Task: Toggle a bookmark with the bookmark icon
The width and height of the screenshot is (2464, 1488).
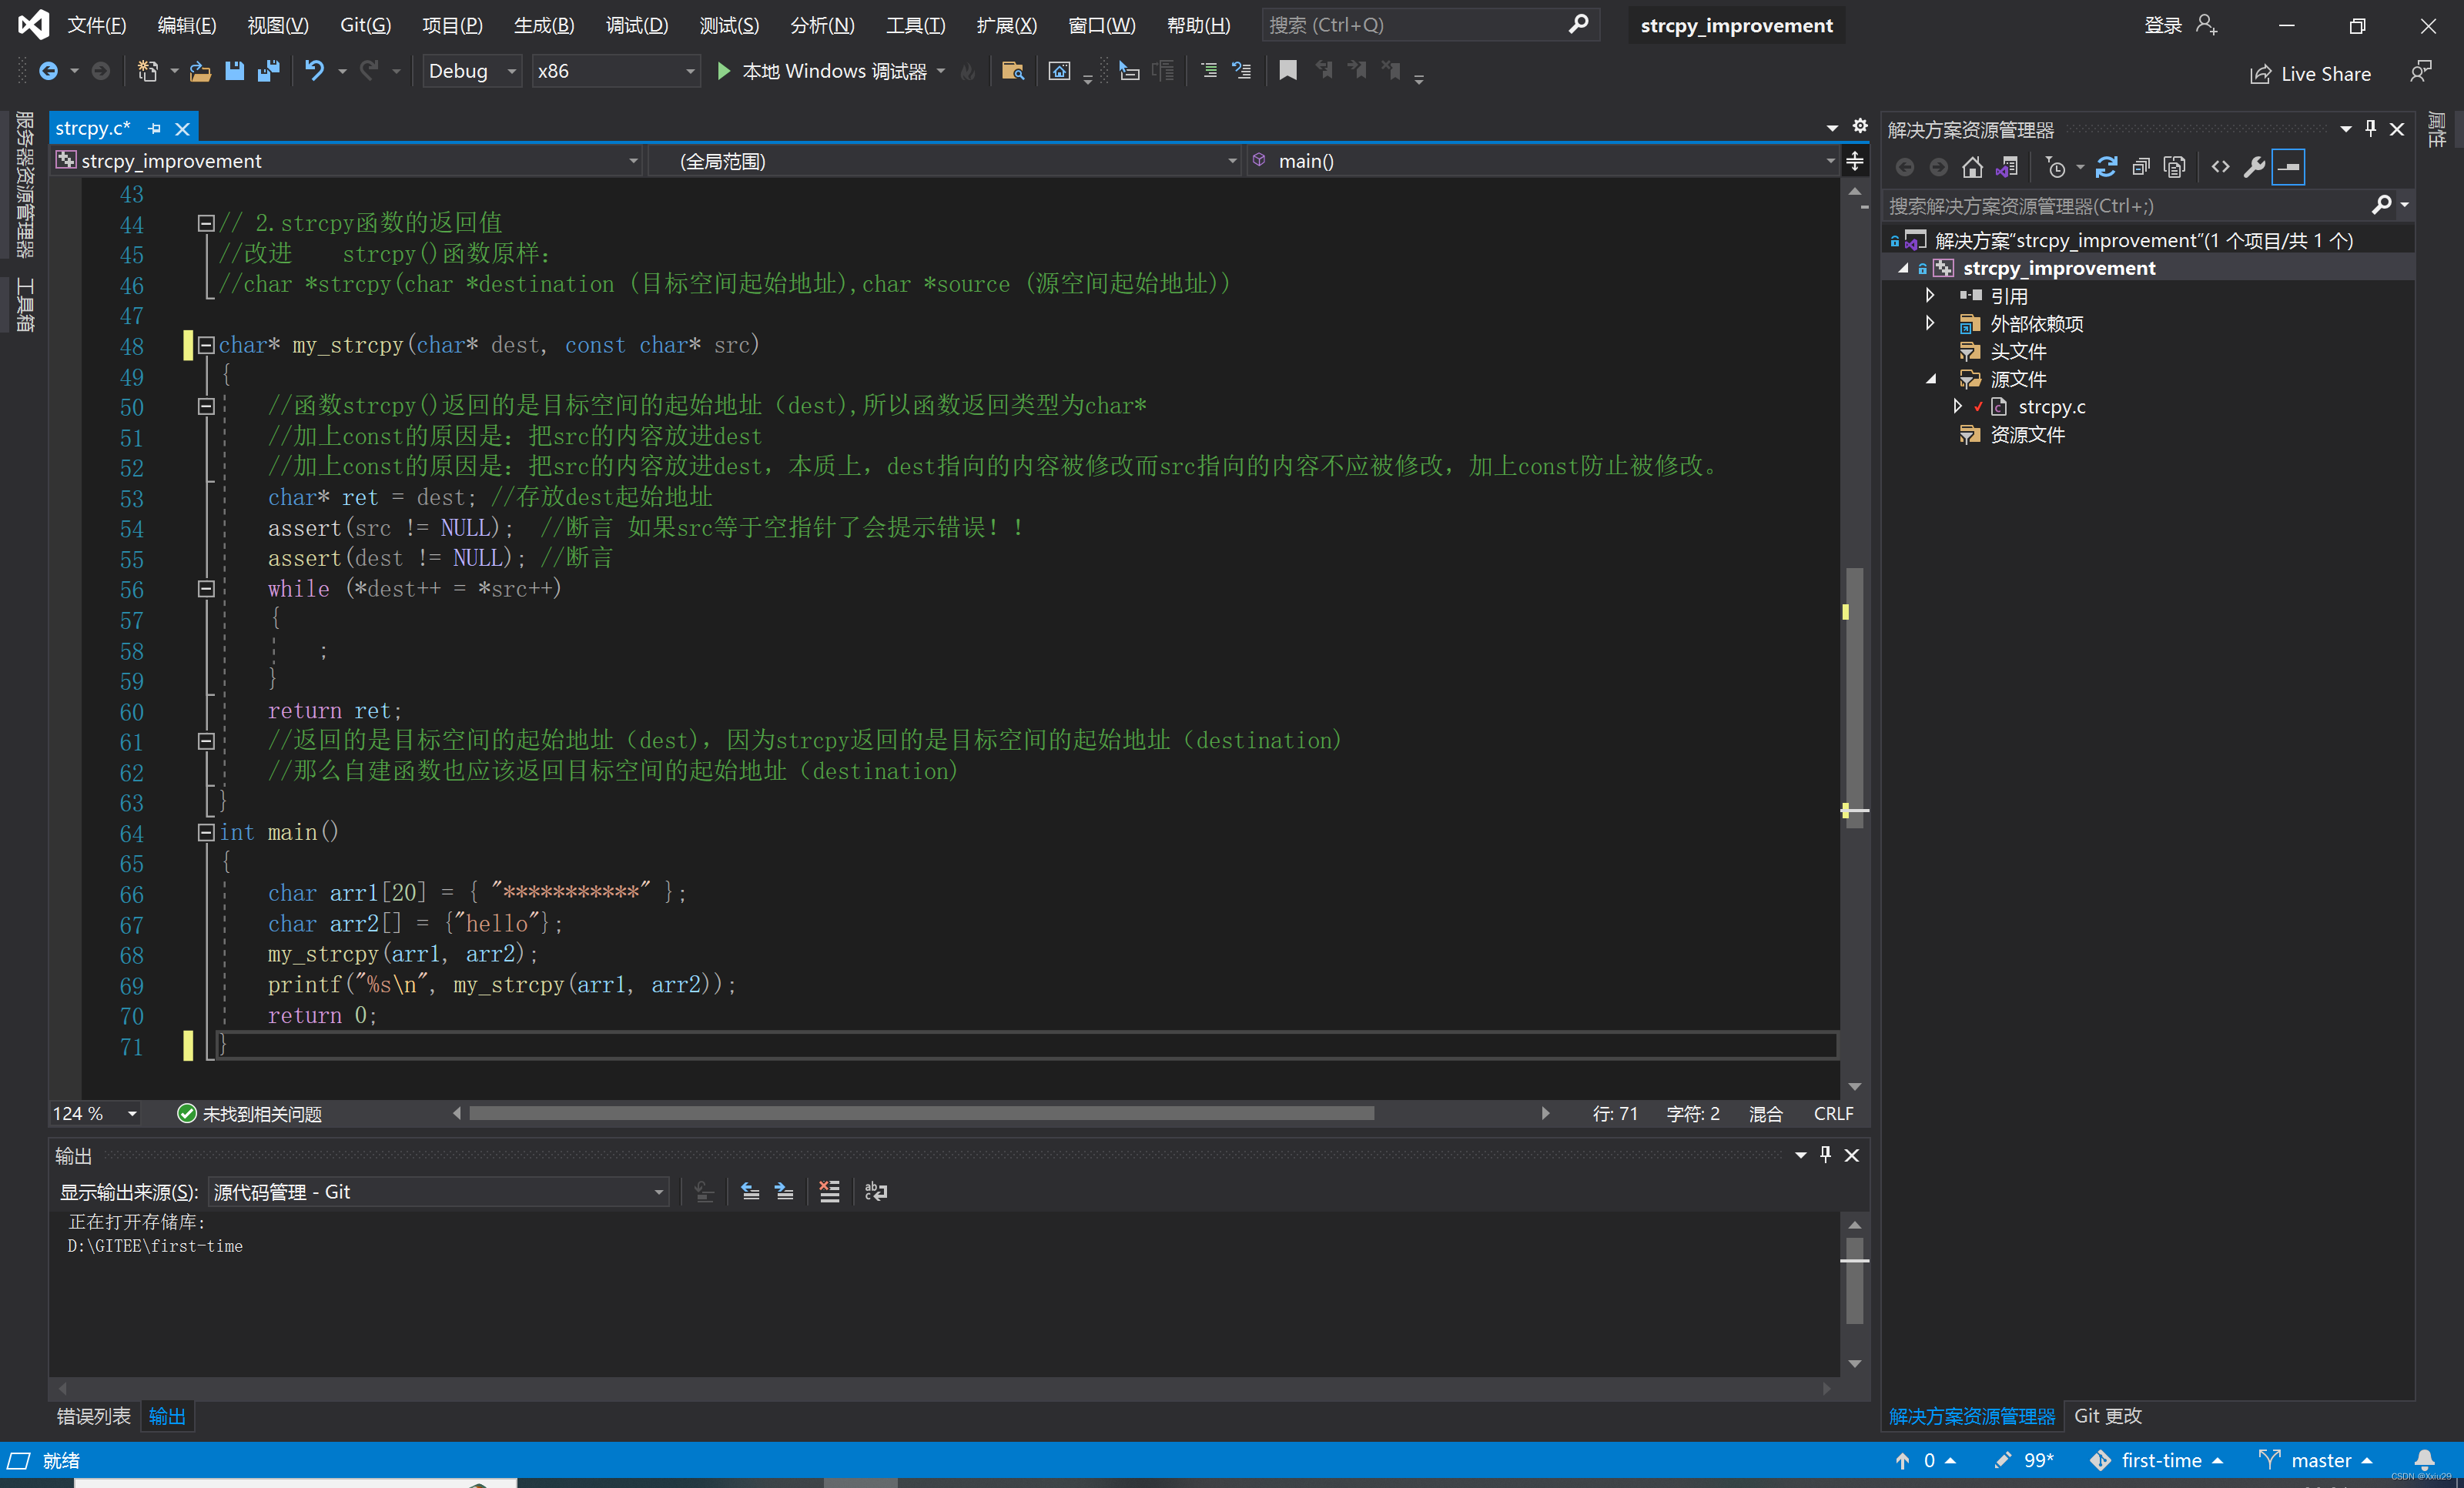Action: click(x=1287, y=71)
